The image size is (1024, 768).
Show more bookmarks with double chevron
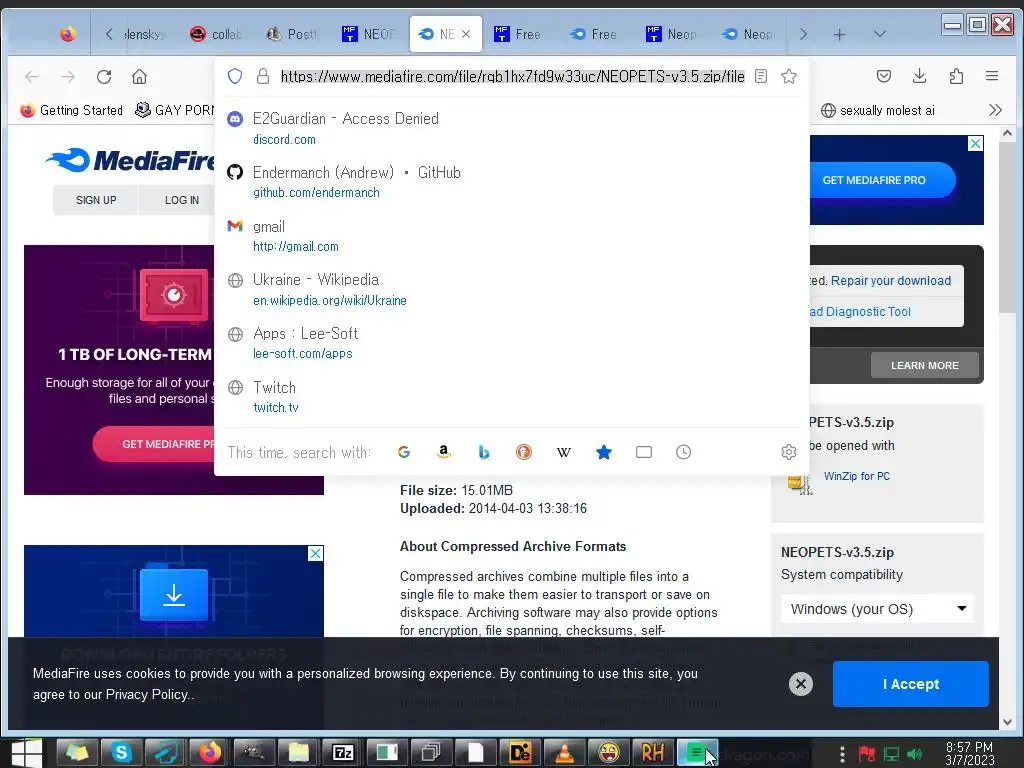[995, 110]
